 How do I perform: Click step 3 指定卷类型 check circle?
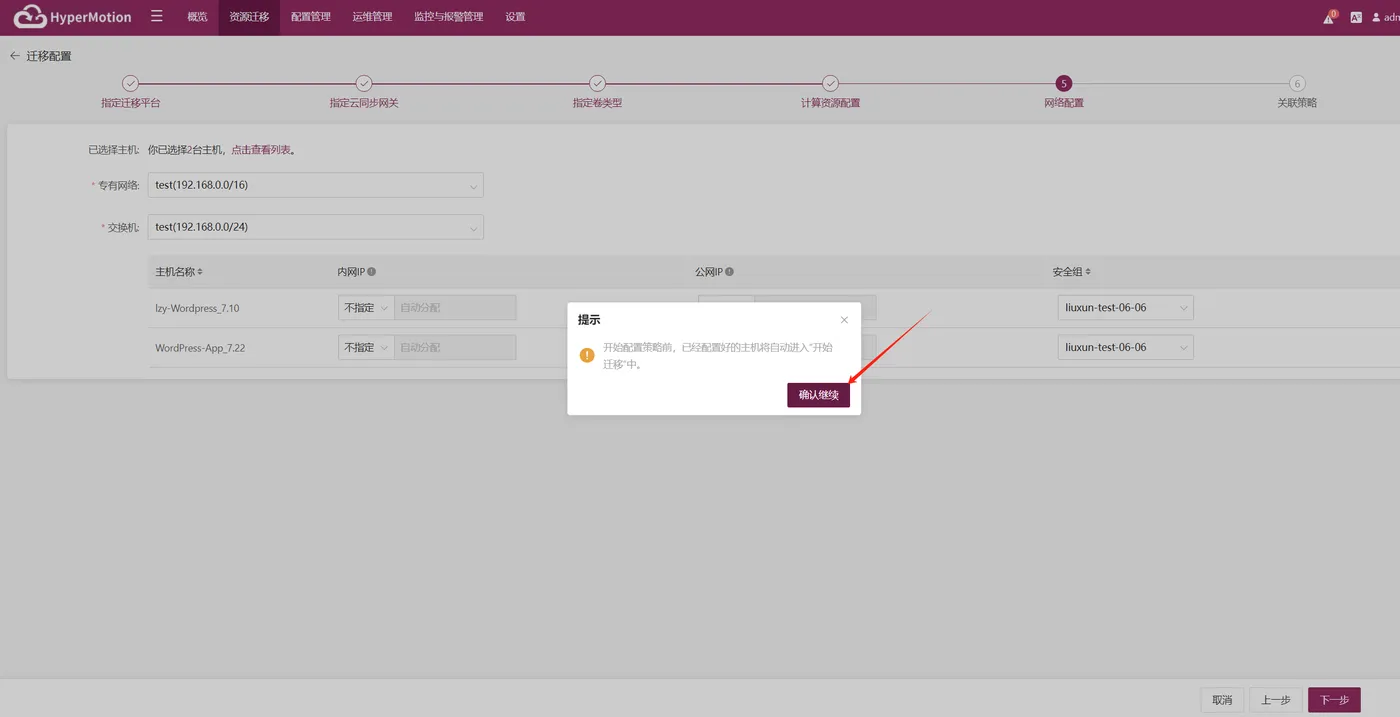click(x=597, y=84)
